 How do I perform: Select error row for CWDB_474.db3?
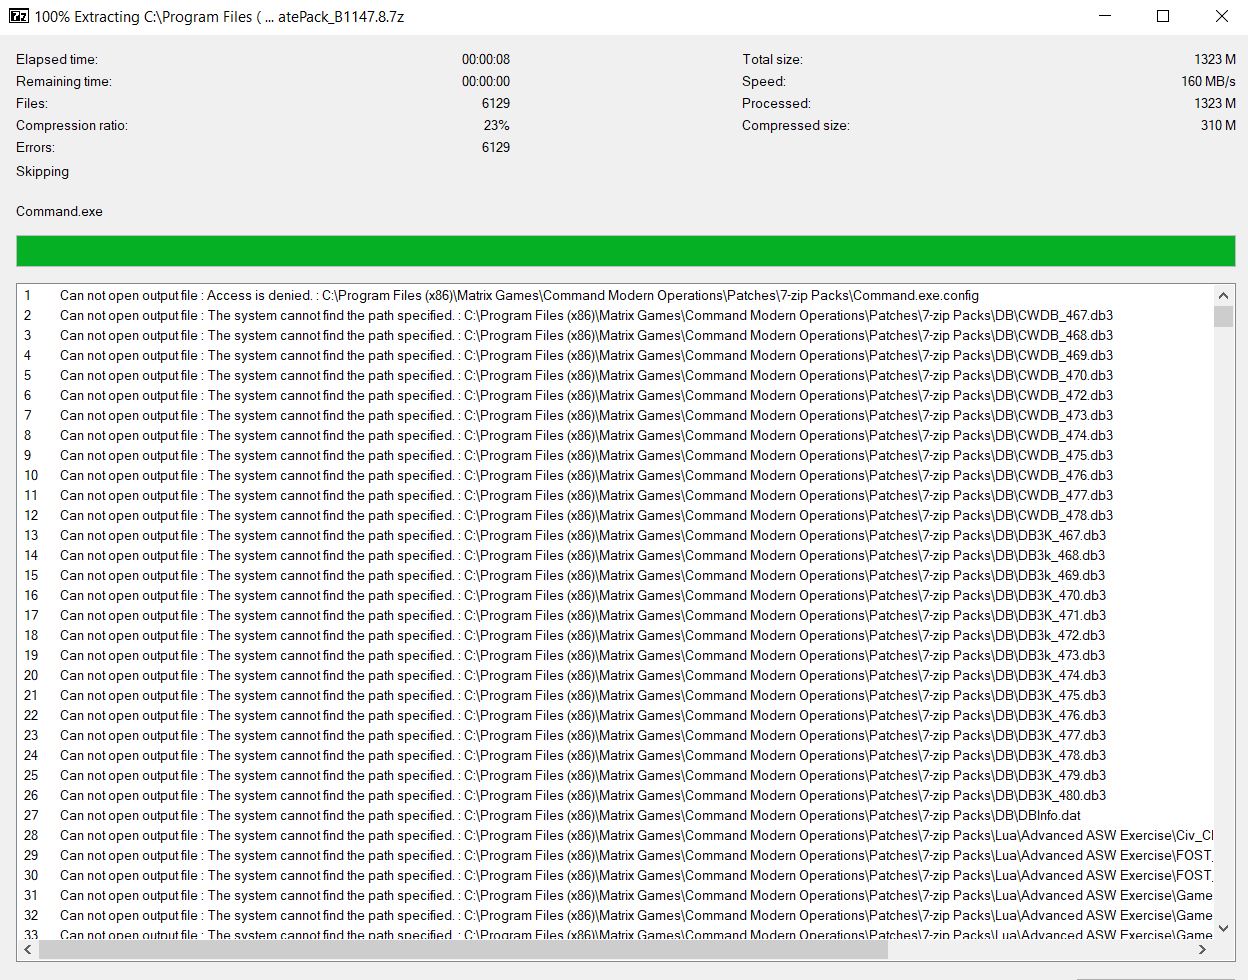coord(615,435)
